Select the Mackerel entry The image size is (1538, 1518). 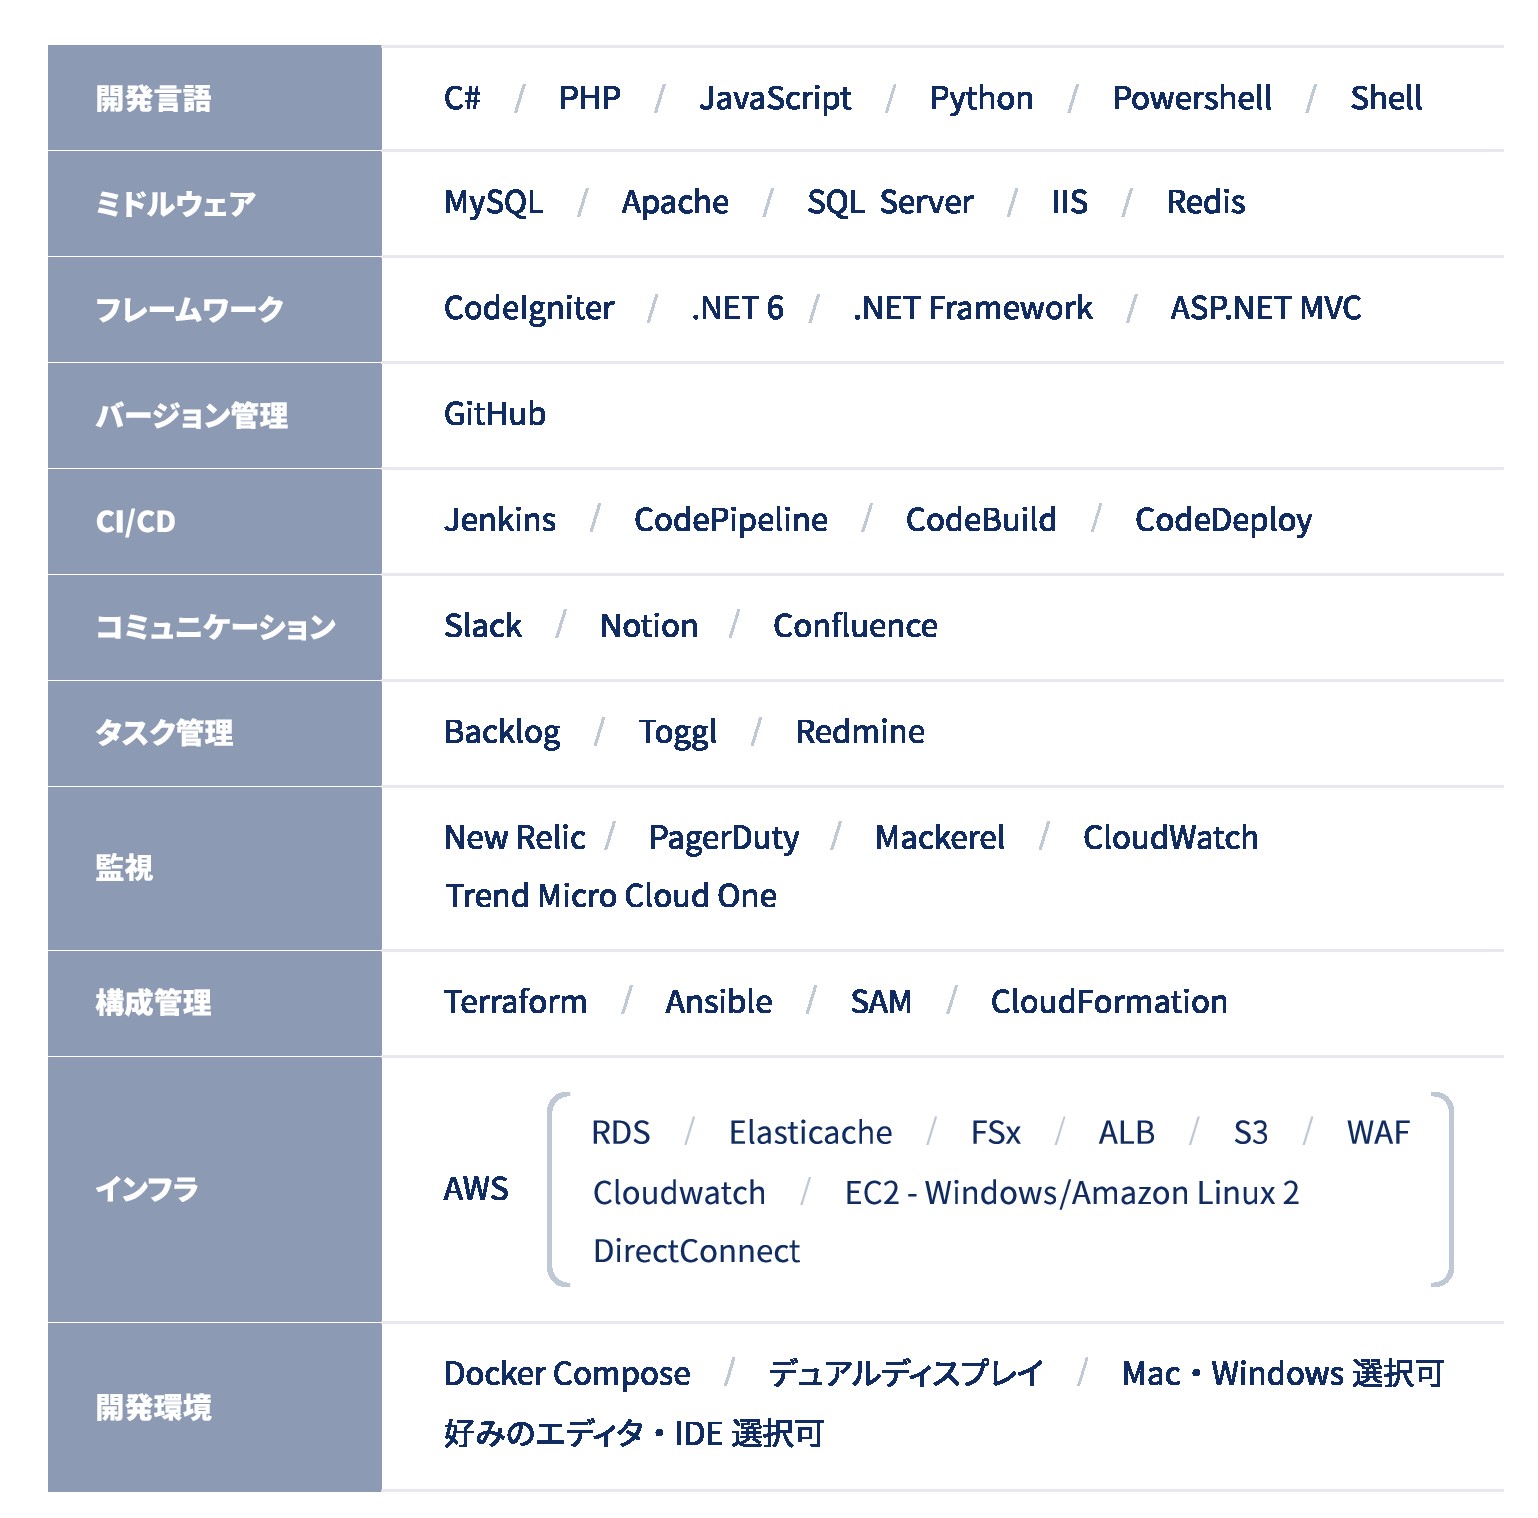tap(940, 838)
